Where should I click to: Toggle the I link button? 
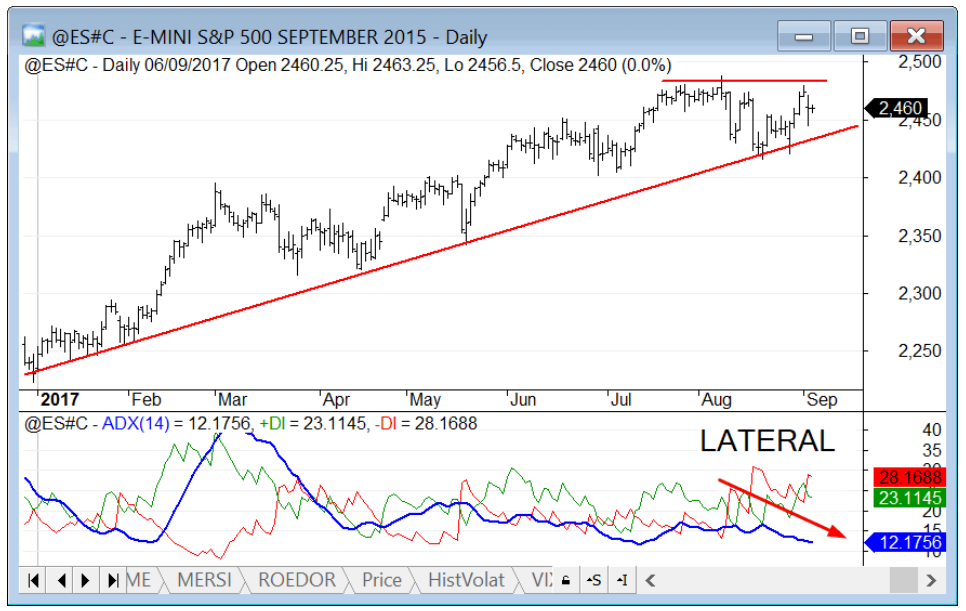621,580
